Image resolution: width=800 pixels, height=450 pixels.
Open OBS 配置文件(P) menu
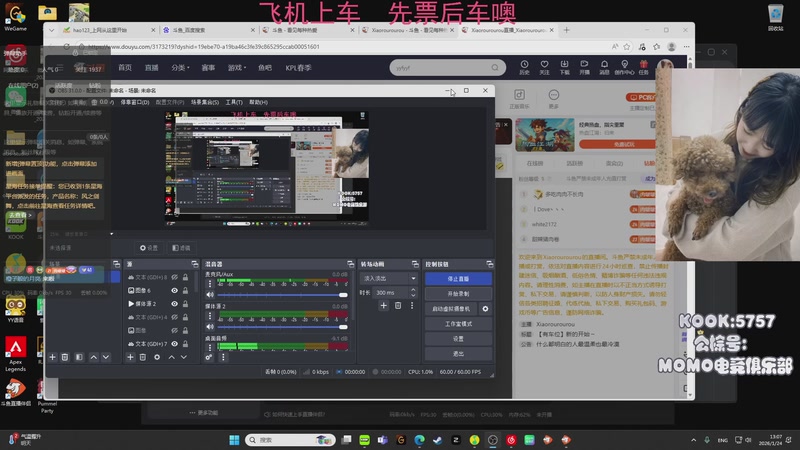(x=170, y=102)
